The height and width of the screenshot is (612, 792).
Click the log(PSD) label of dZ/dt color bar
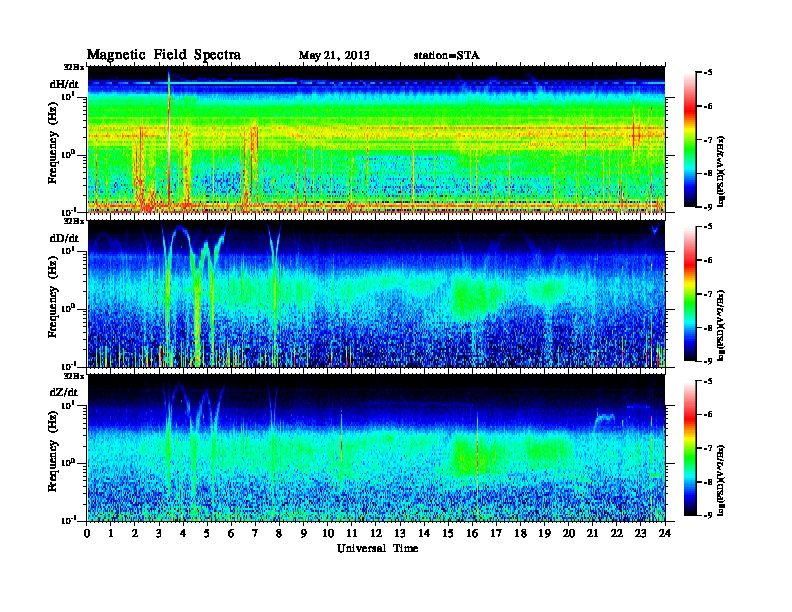pyautogui.click(x=722, y=479)
